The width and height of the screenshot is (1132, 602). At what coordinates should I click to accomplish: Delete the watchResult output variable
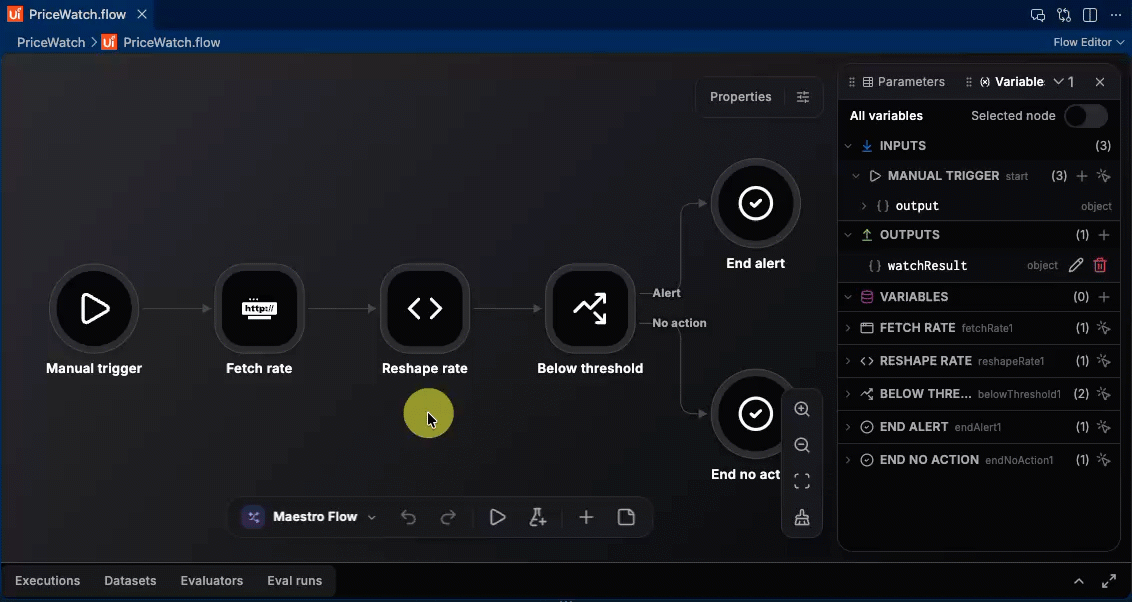(x=1100, y=265)
